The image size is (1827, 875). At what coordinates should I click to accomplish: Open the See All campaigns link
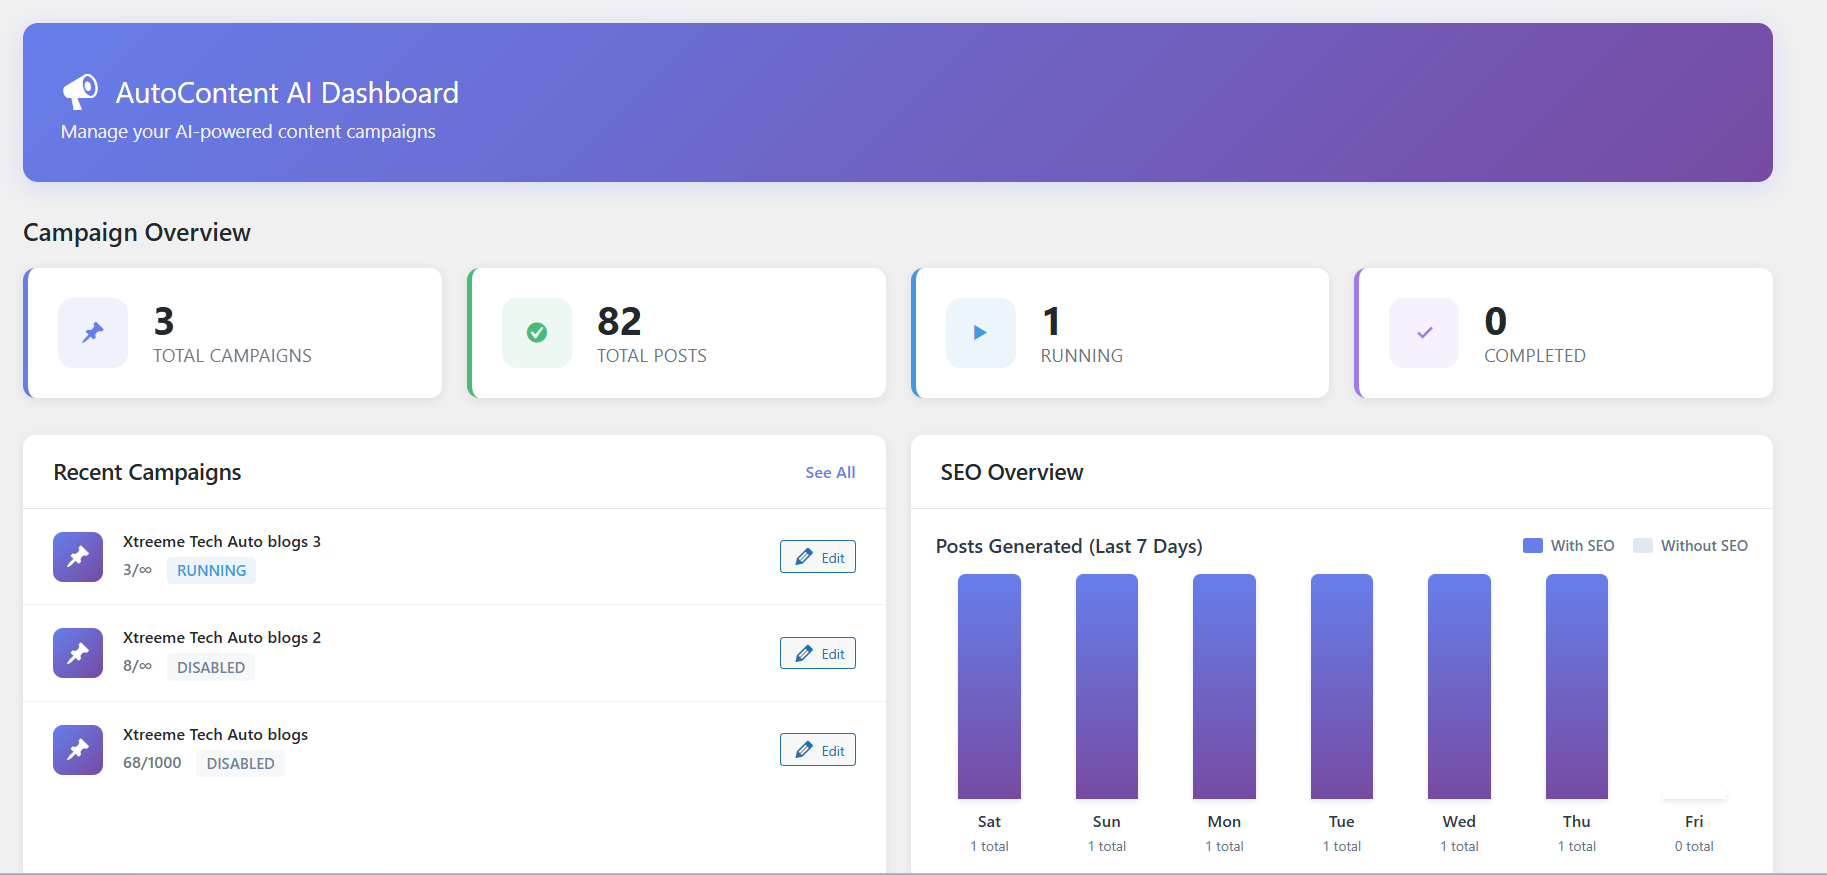(x=830, y=472)
